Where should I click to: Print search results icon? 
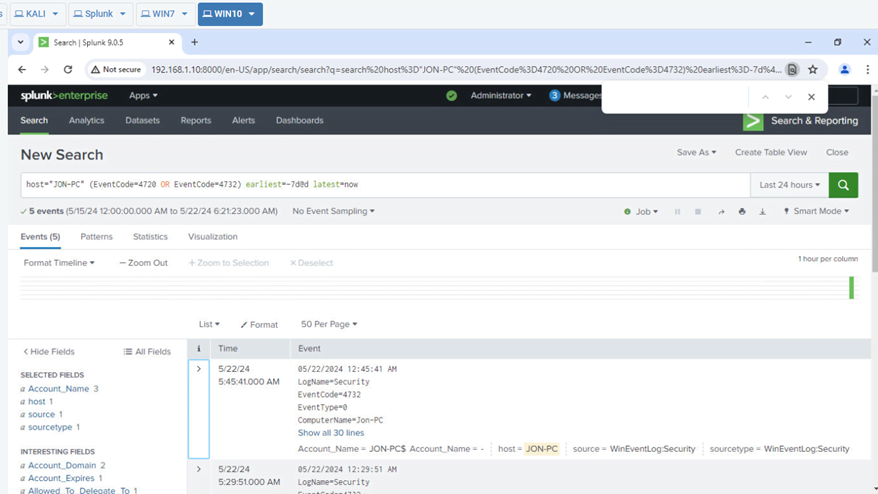(x=742, y=212)
